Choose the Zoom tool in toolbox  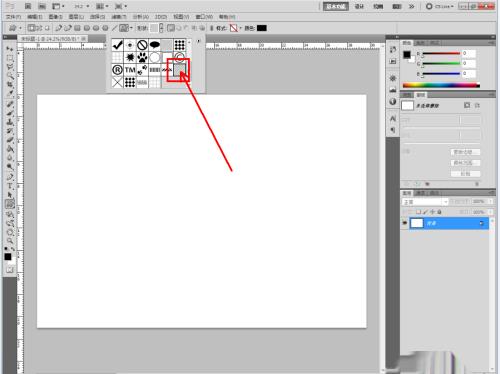pos(10,240)
